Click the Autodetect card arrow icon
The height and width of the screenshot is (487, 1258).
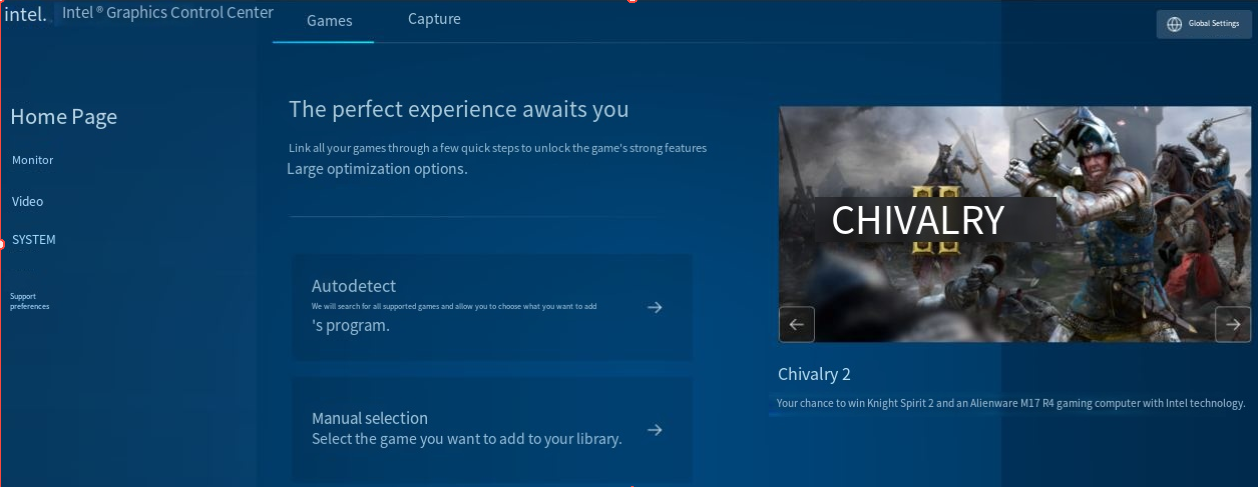point(655,307)
